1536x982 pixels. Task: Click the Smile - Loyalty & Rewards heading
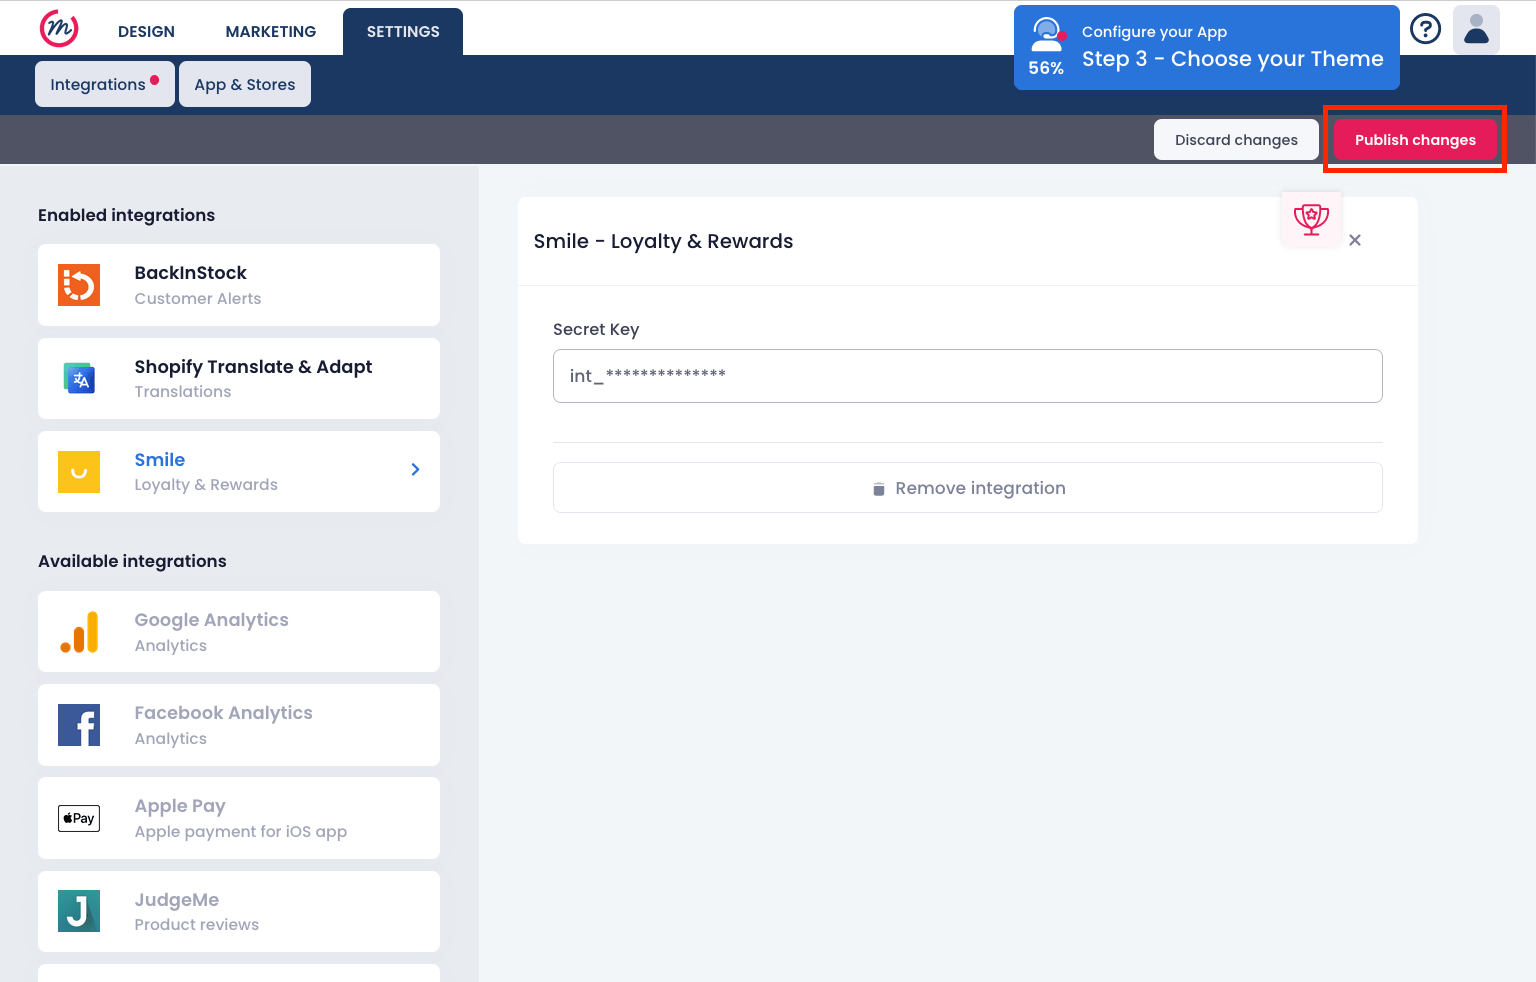tap(663, 241)
